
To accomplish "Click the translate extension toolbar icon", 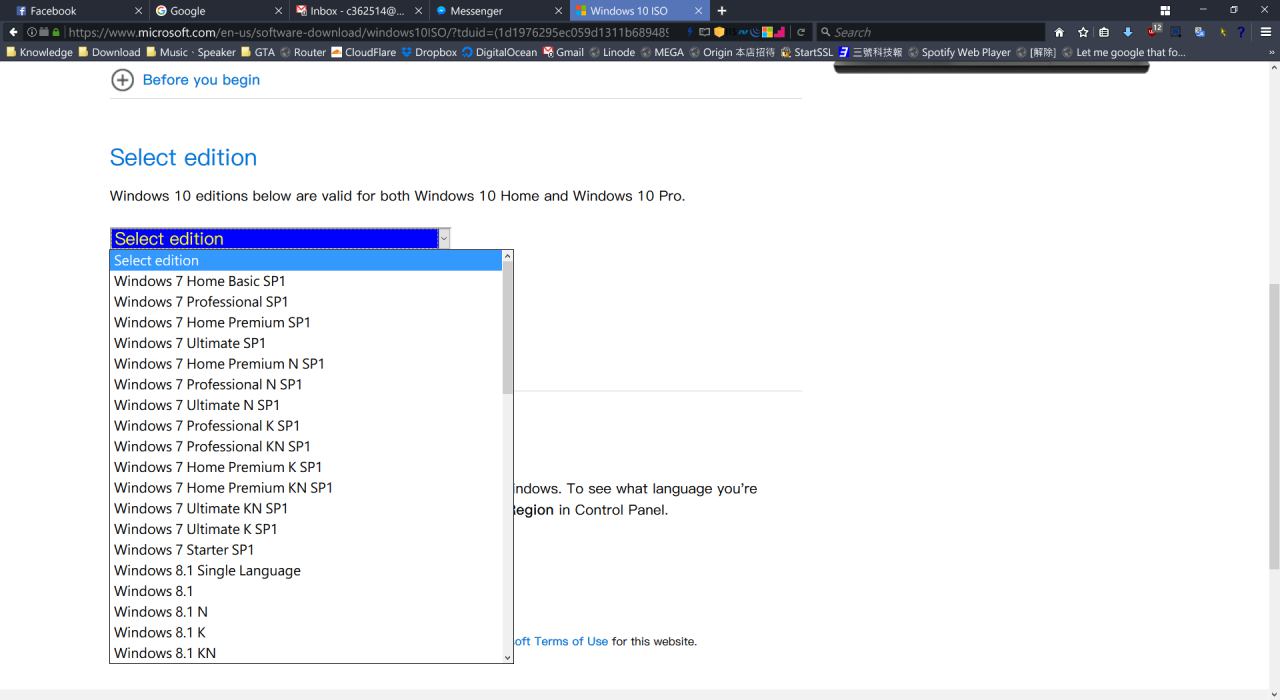I will click(x=1200, y=32).
